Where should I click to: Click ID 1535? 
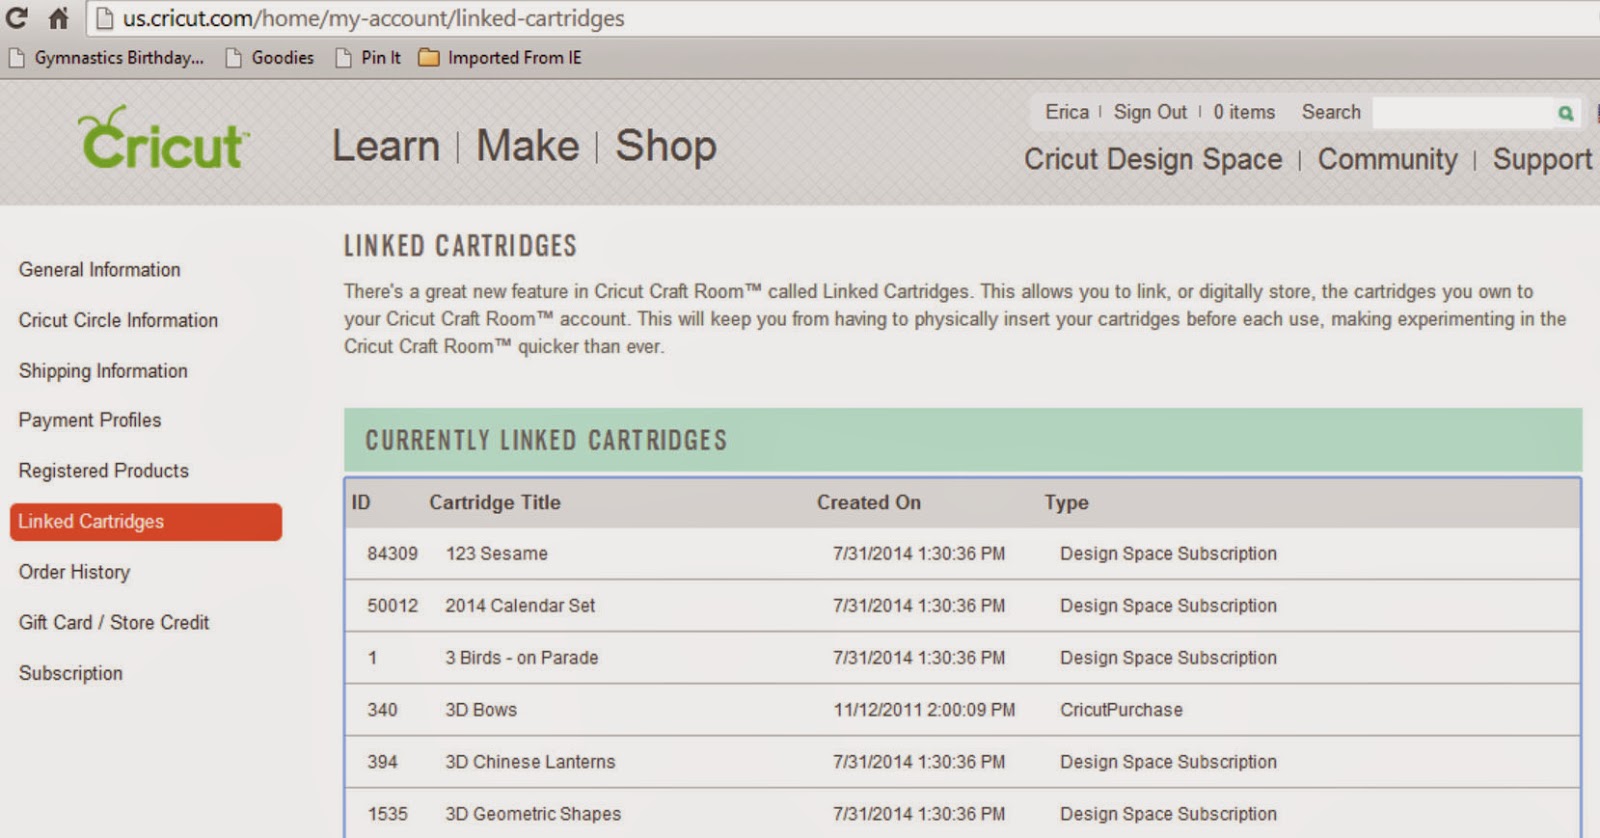pos(387,814)
